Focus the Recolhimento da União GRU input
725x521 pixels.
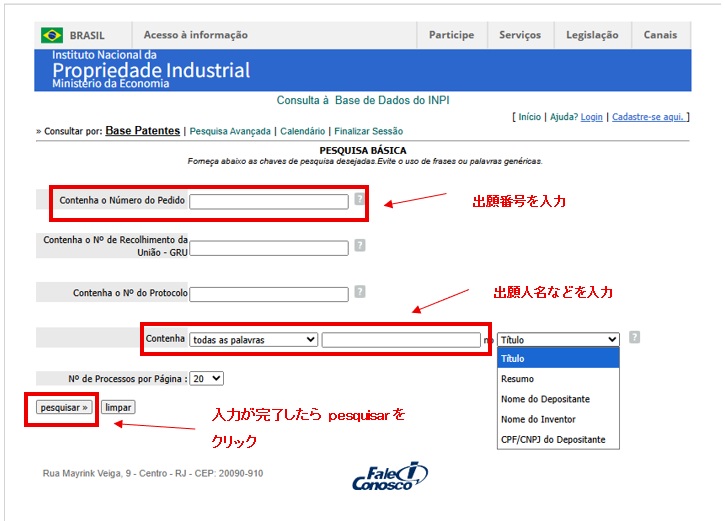coord(269,248)
